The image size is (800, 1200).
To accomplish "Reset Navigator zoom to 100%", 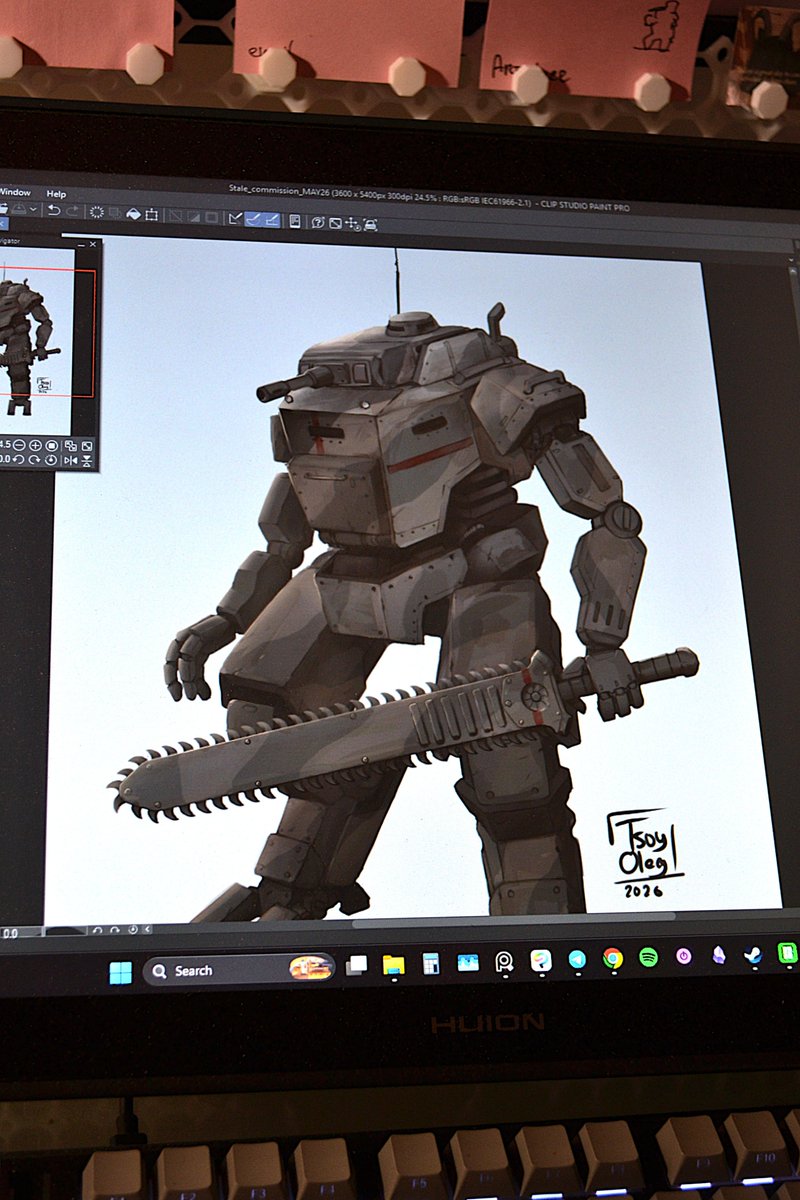I will click(x=52, y=446).
